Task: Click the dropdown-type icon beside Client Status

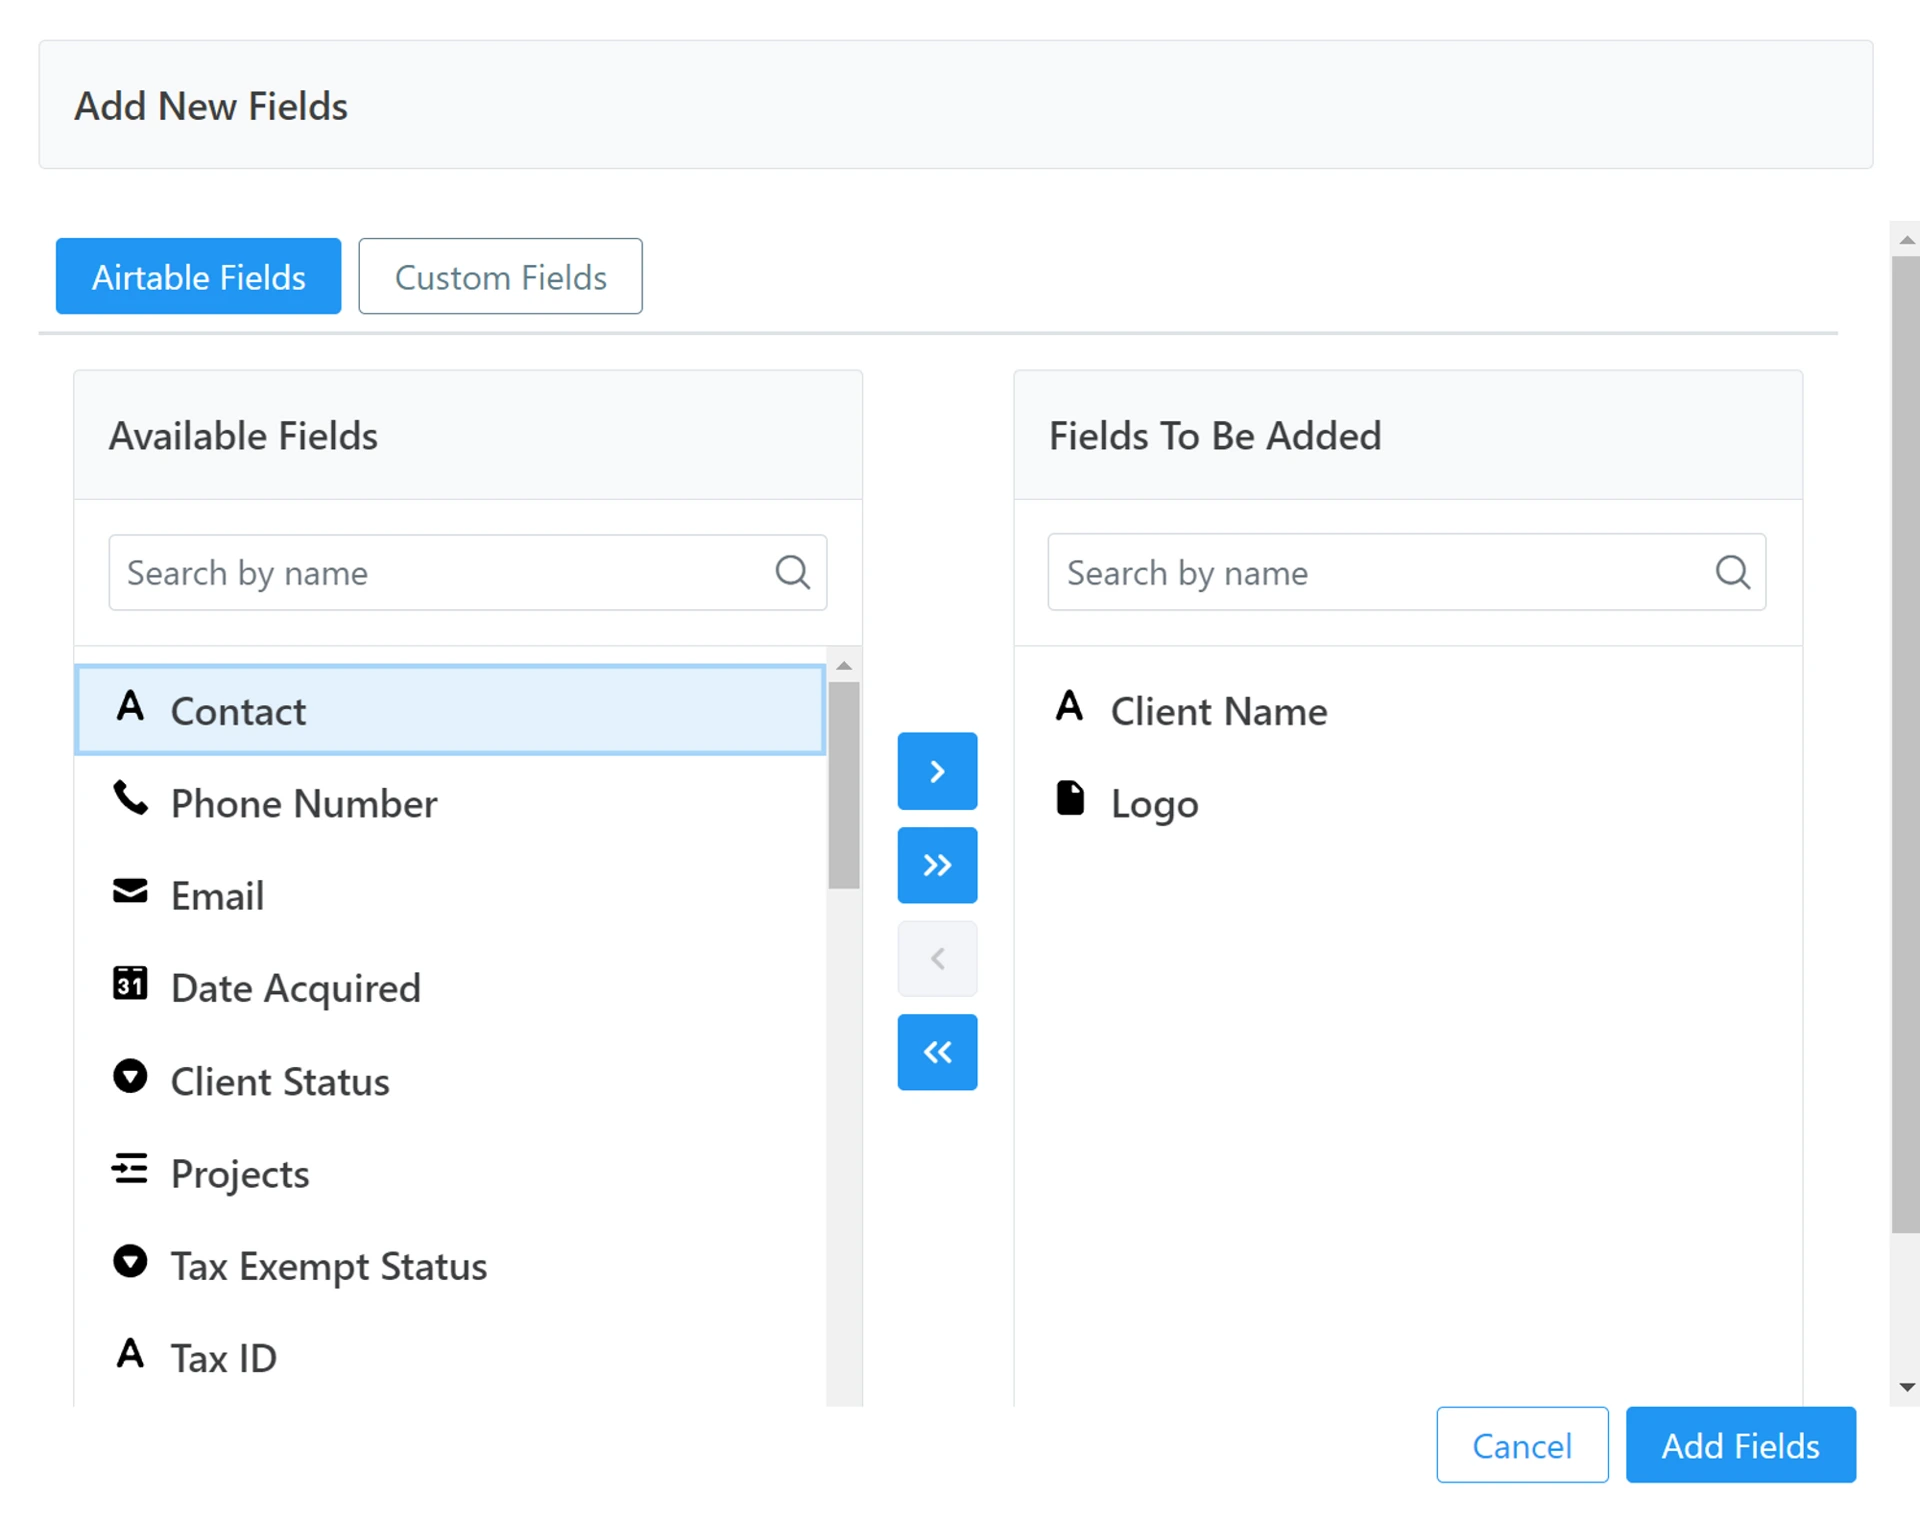Action: (130, 1077)
